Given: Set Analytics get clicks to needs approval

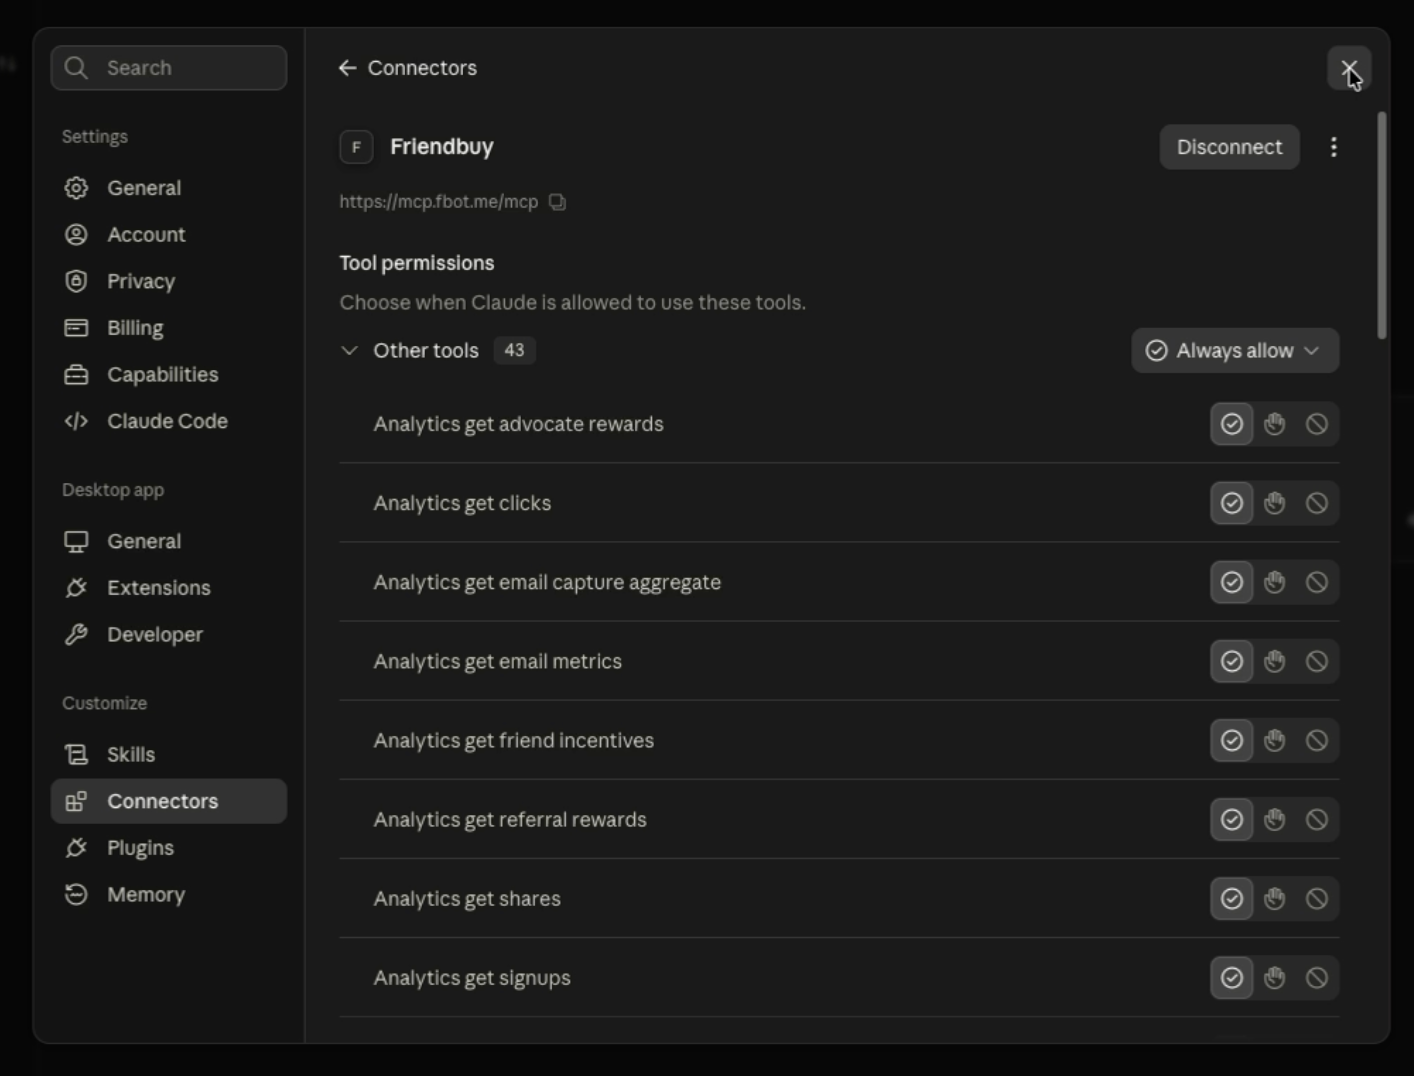Looking at the screenshot, I should tap(1274, 503).
